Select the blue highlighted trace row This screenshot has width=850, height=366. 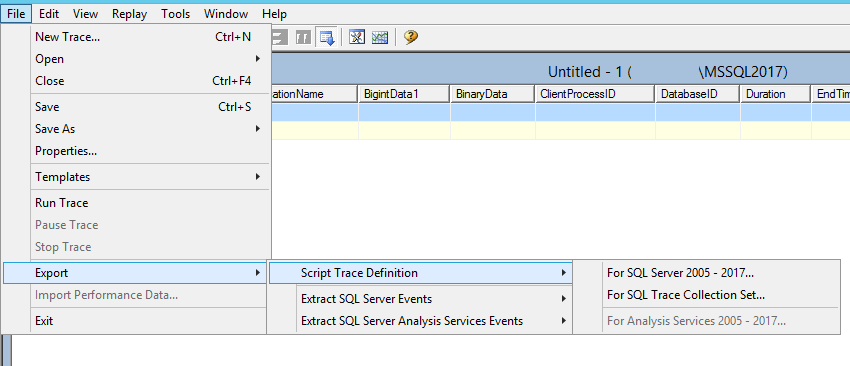561,112
